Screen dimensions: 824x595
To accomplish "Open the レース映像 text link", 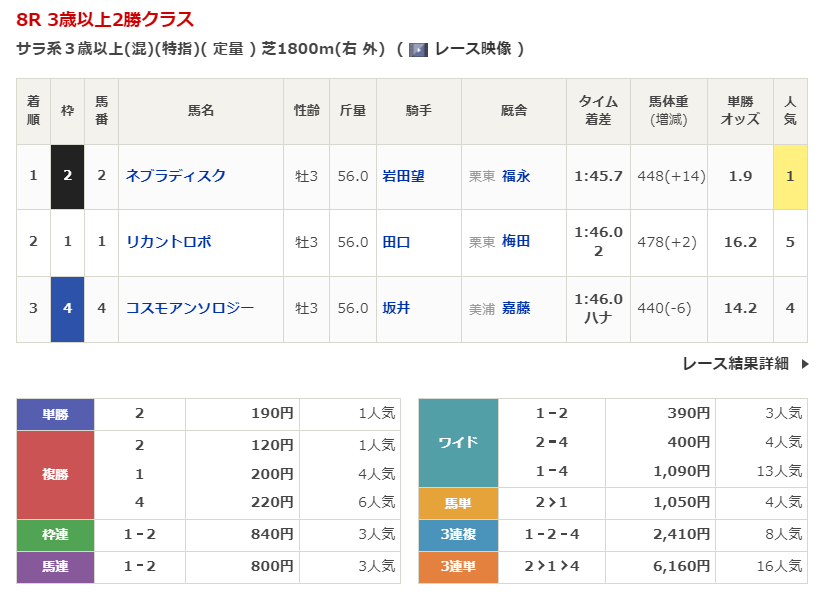I will pos(472,49).
